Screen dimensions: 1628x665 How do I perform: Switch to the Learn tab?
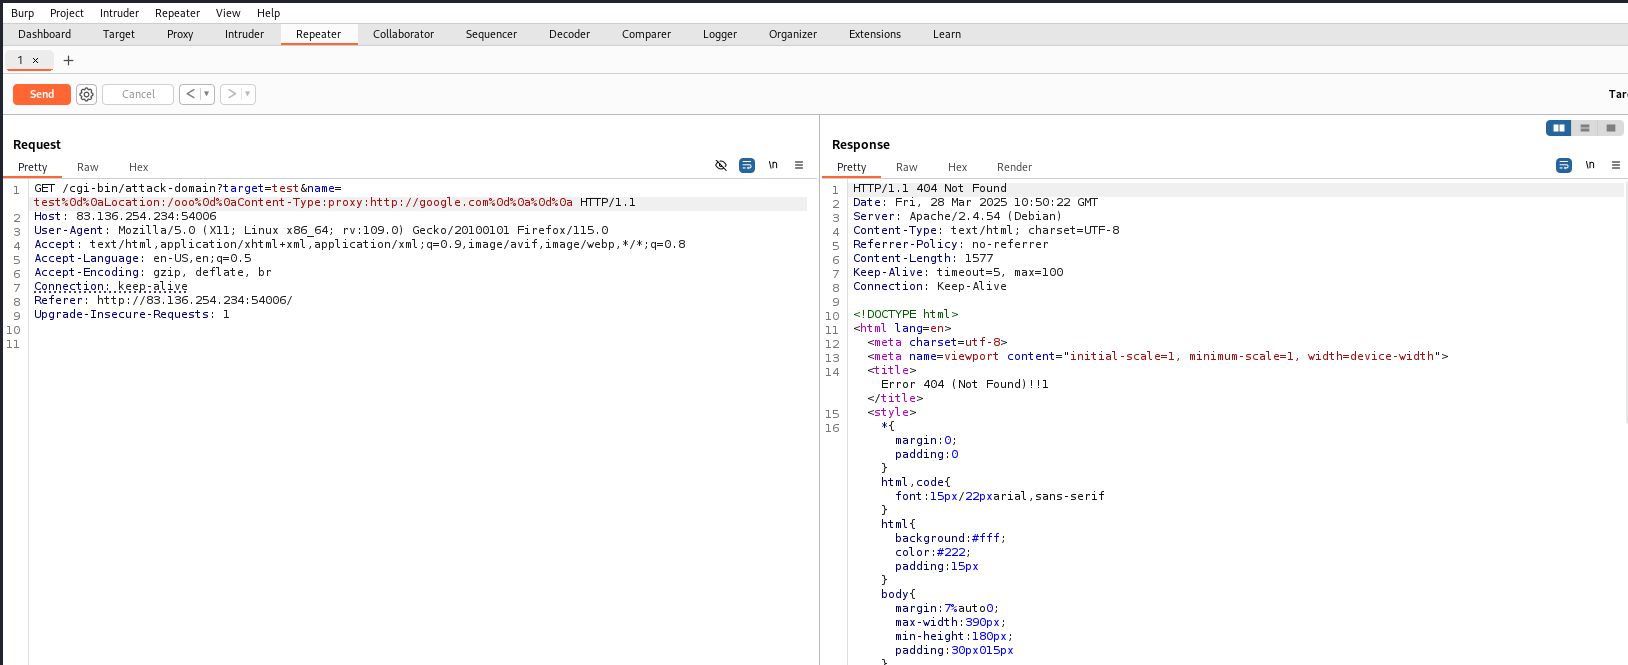pyautogui.click(x=947, y=34)
